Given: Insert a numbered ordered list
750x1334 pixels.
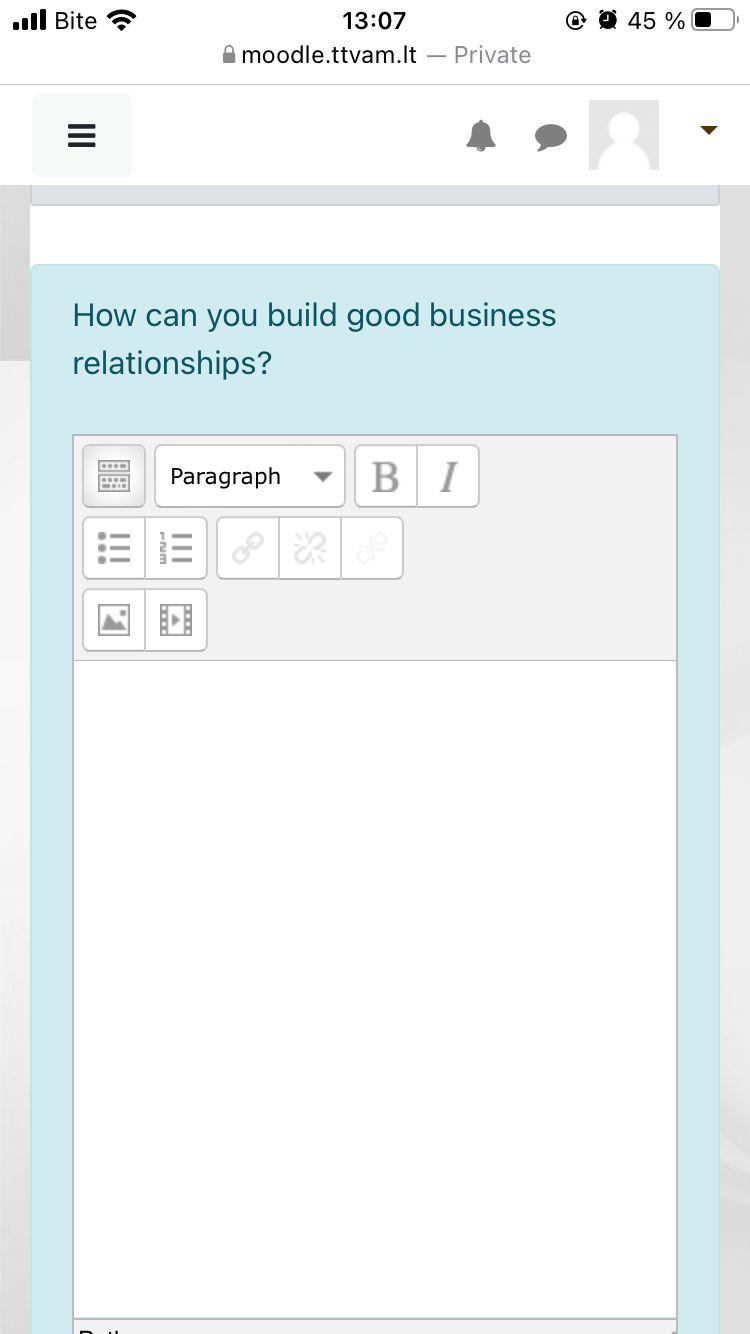Looking at the screenshot, I should point(176,548).
